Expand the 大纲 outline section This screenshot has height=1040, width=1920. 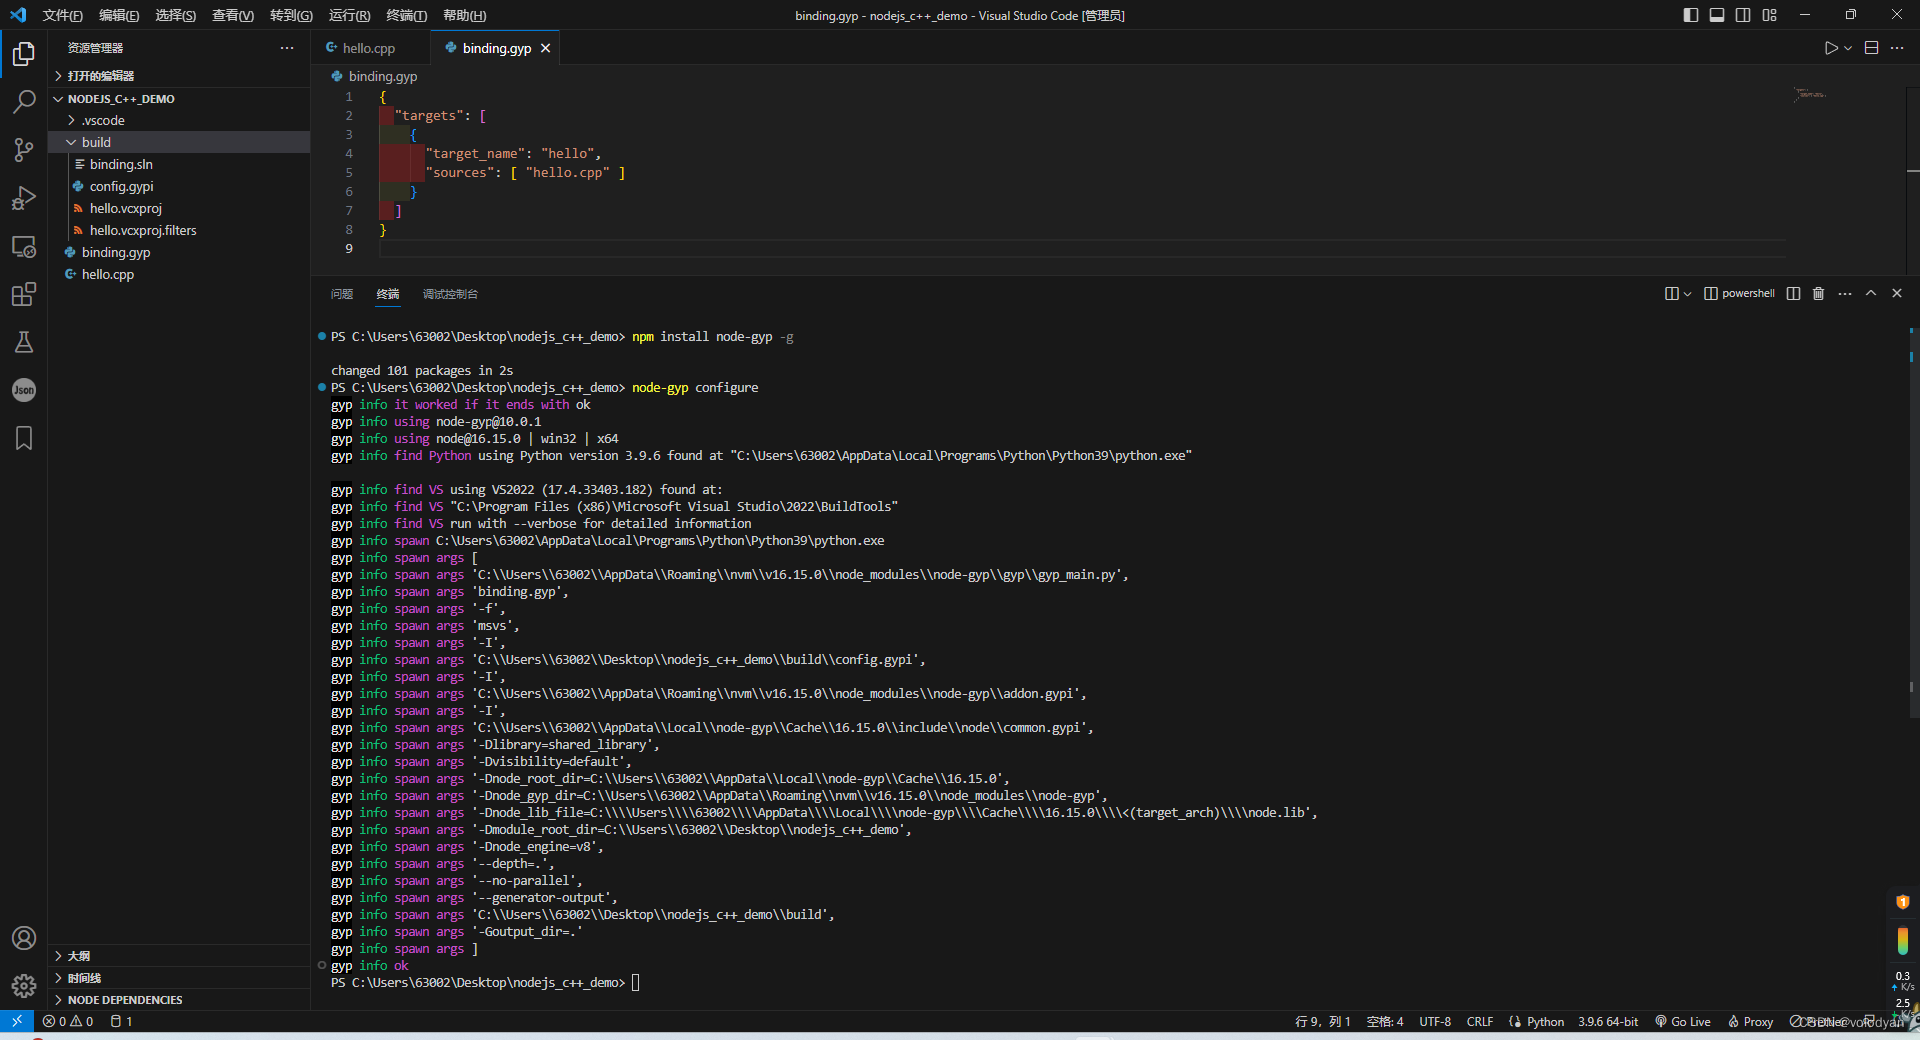(180, 956)
